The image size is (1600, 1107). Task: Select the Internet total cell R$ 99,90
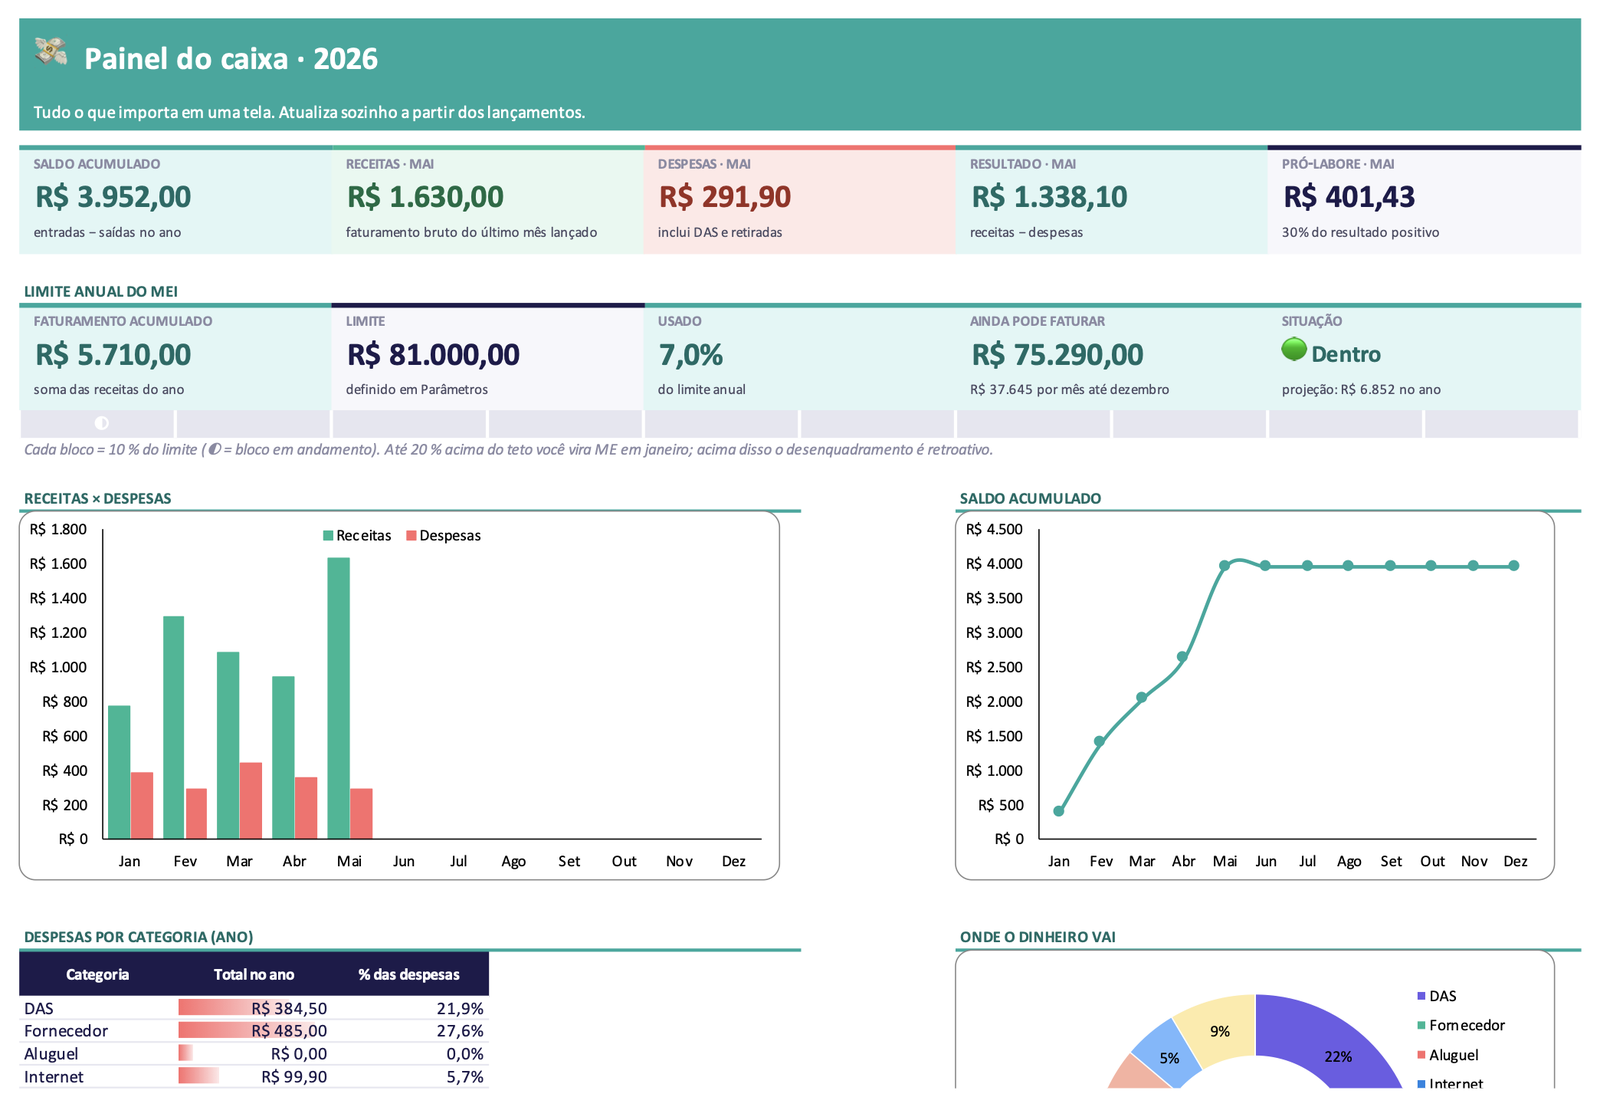point(254,1077)
